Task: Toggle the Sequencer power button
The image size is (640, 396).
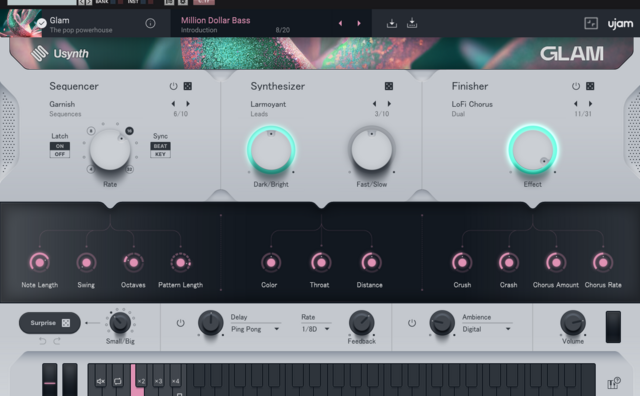Action: (x=173, y=86)
